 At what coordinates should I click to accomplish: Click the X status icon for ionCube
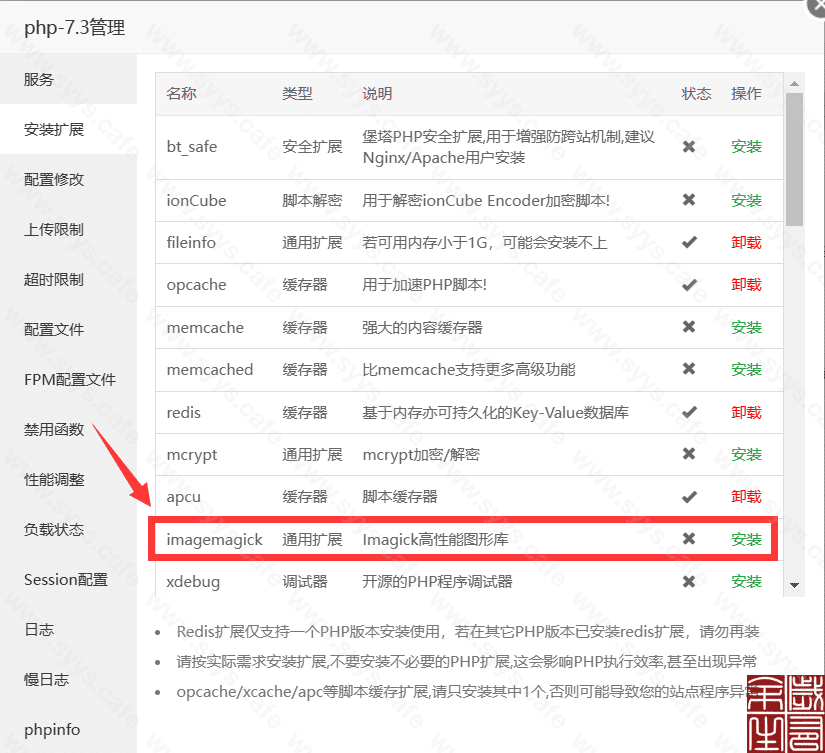(689, 200)
